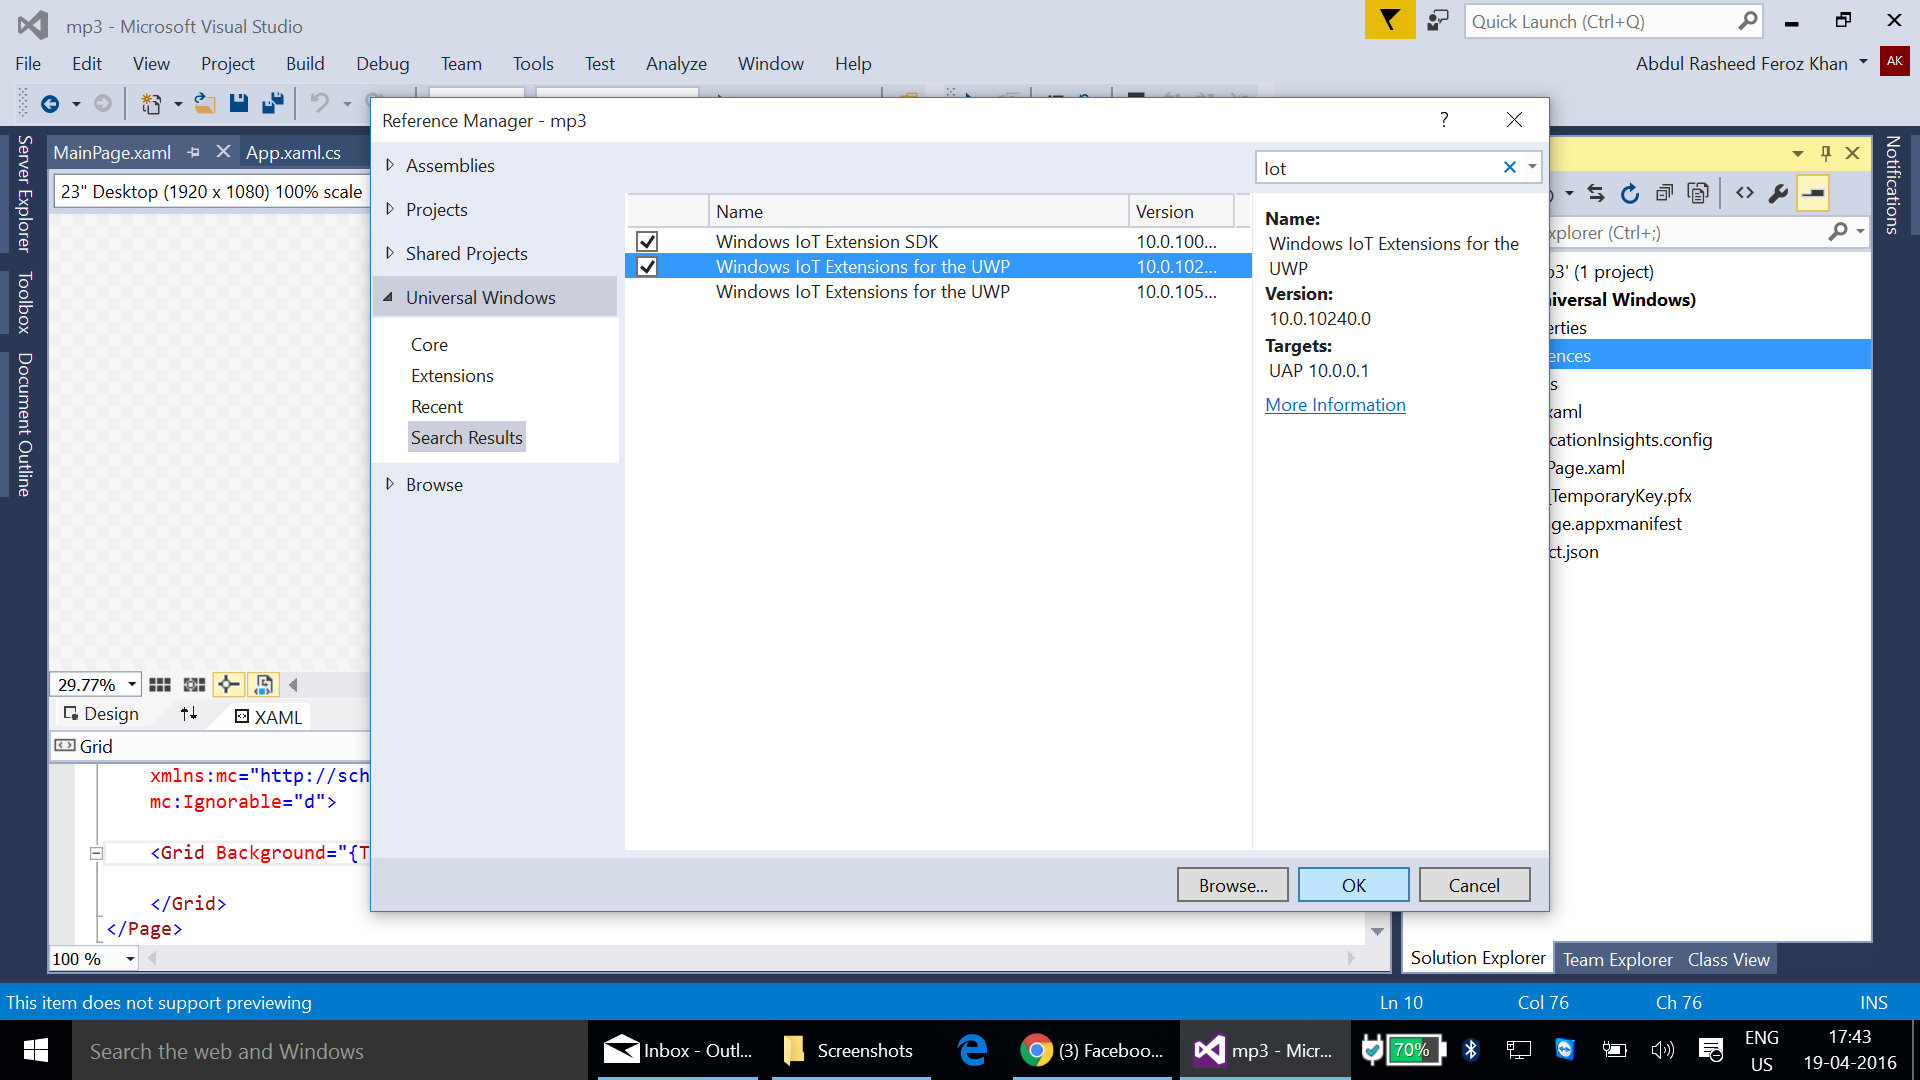Open the Action Center tray icon

[1711, 1050]
